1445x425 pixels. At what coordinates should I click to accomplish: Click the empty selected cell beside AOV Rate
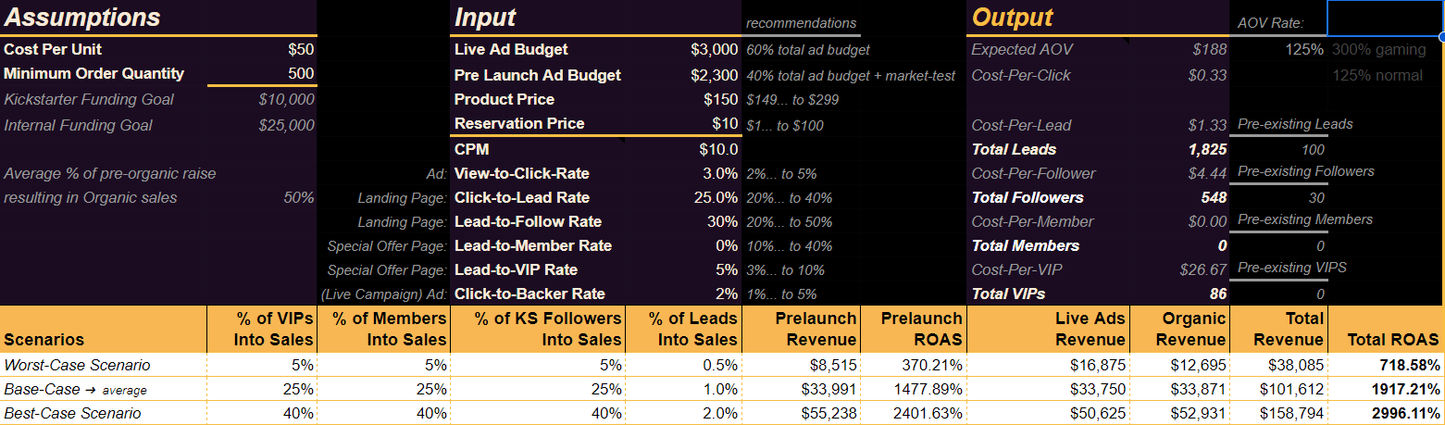point(1384,18)
